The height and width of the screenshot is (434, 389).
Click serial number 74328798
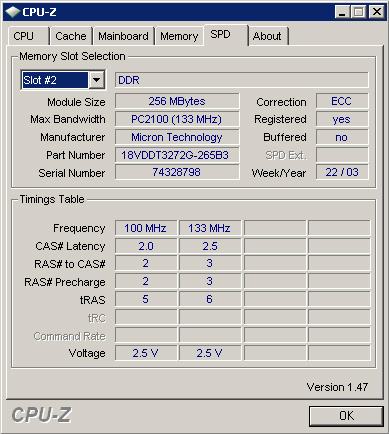(177, 172)
